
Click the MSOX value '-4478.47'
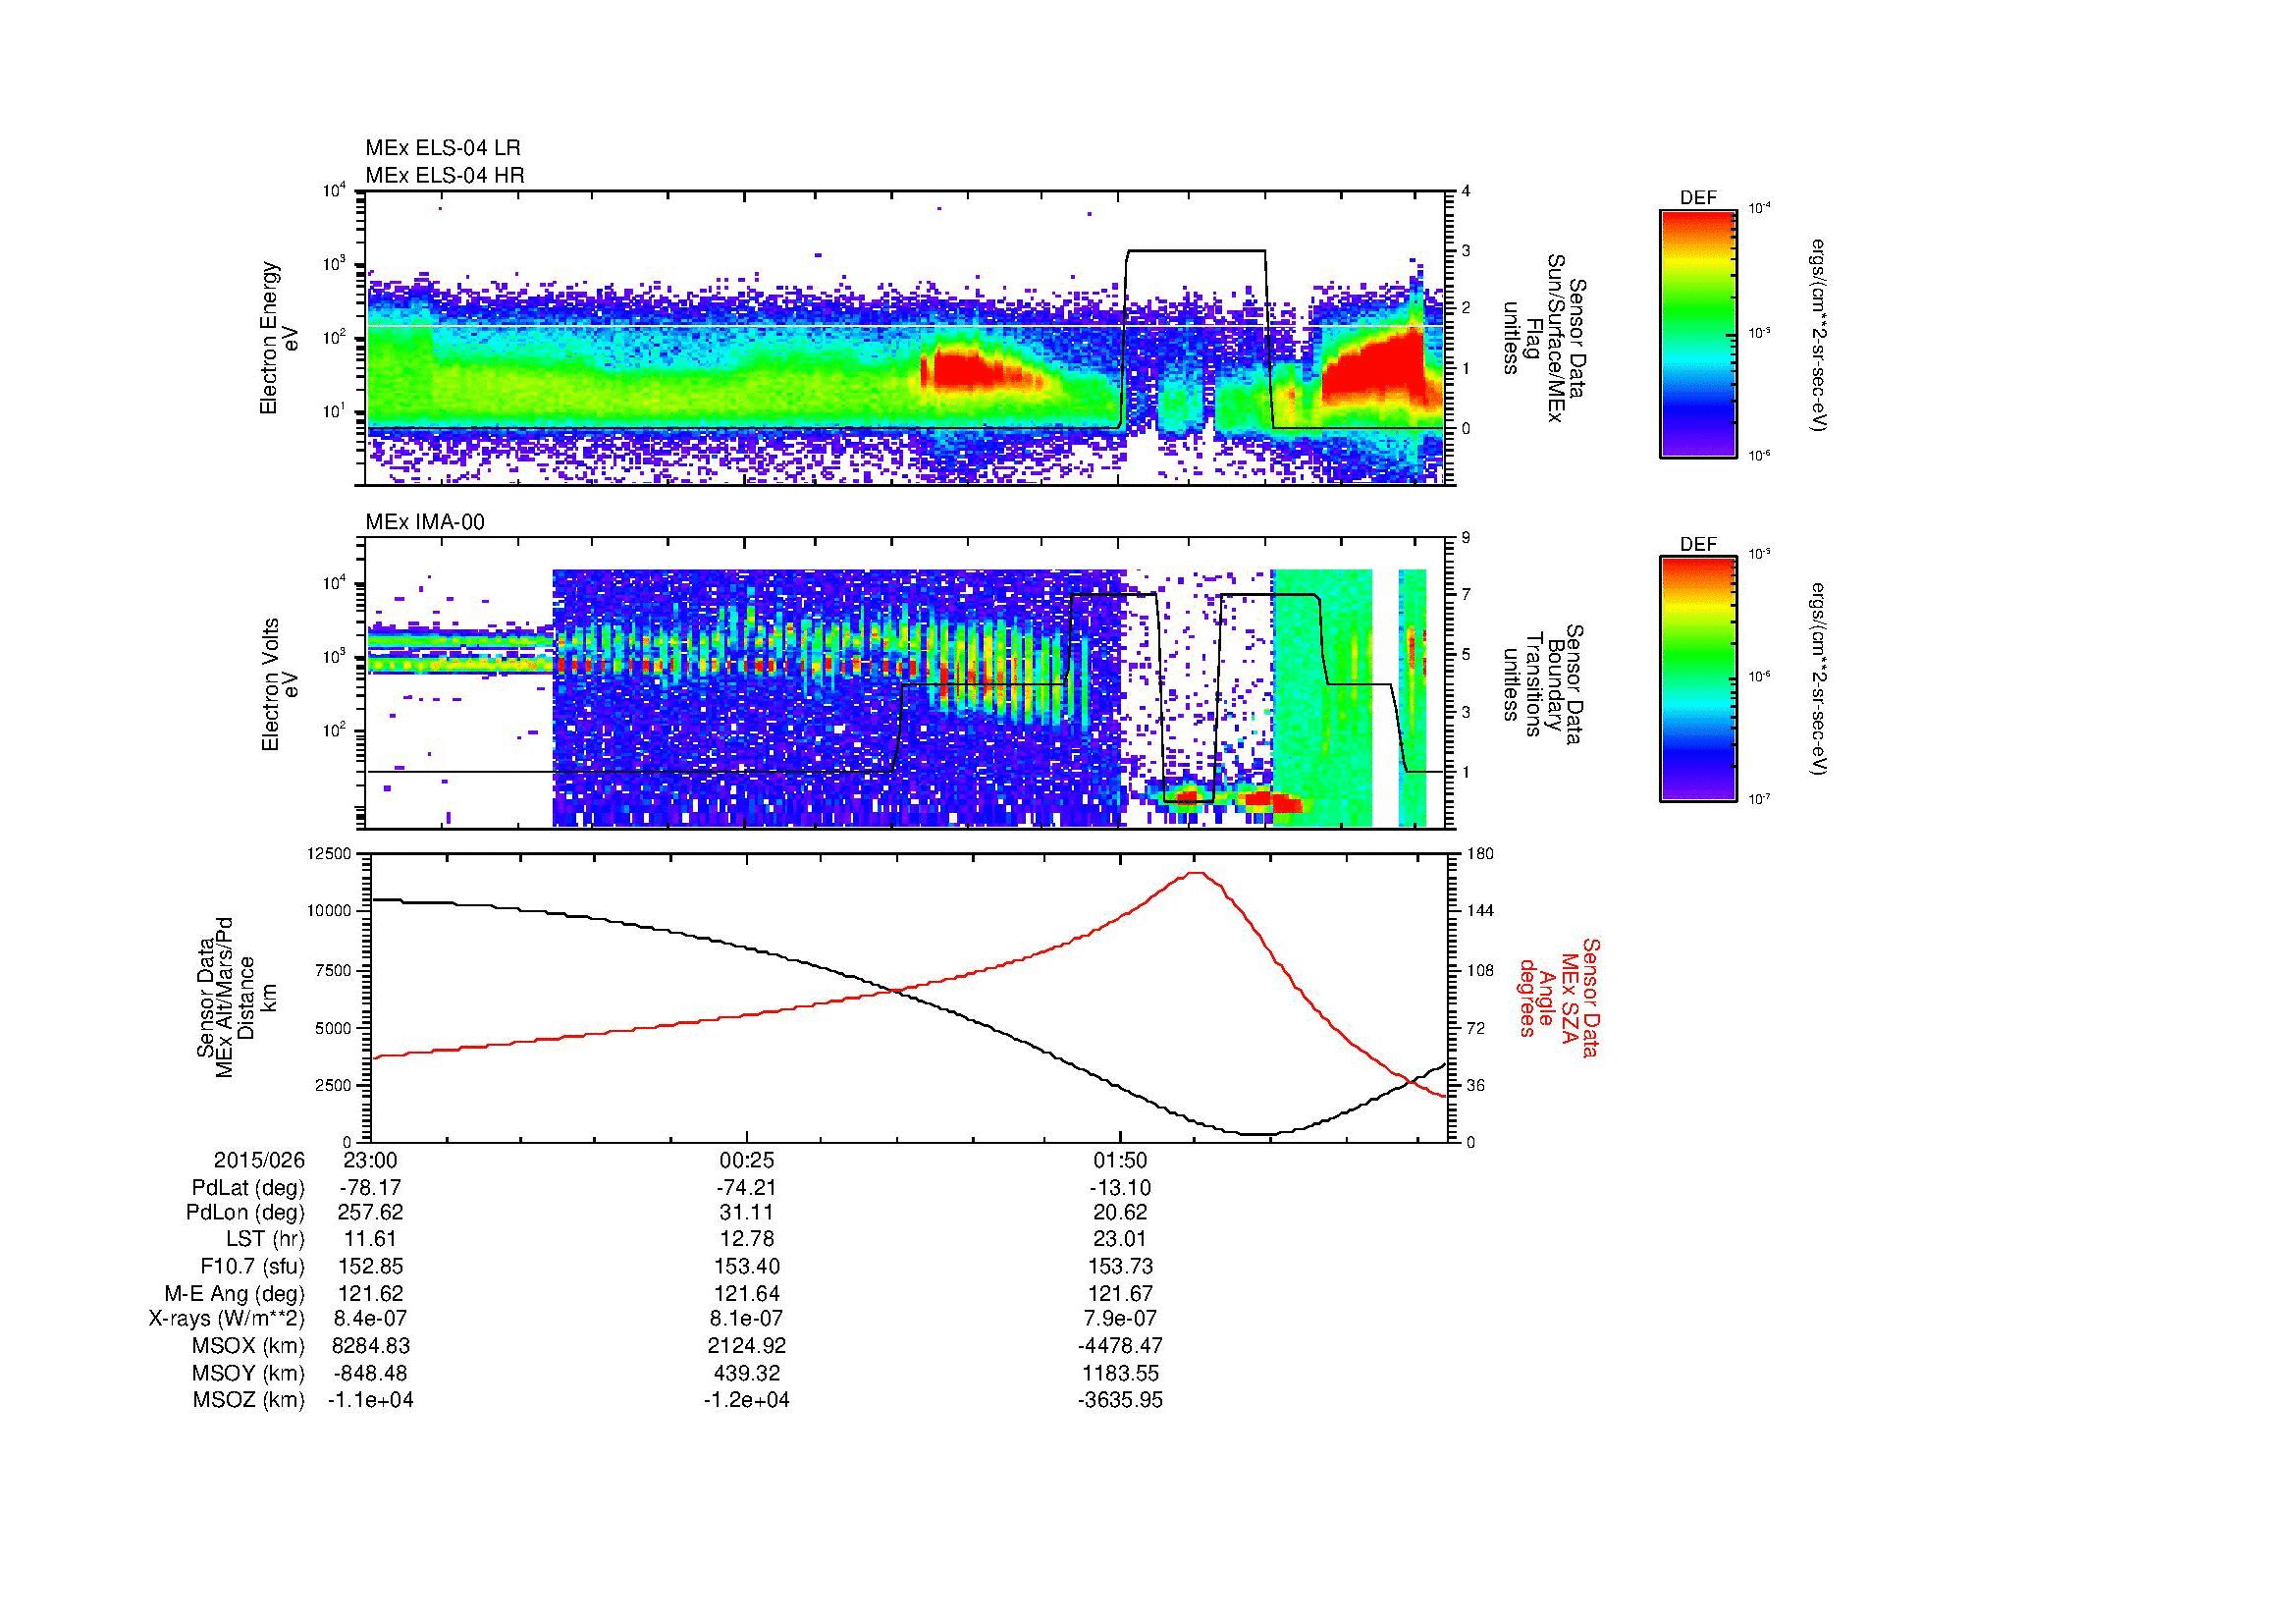pos(1120,1346)
